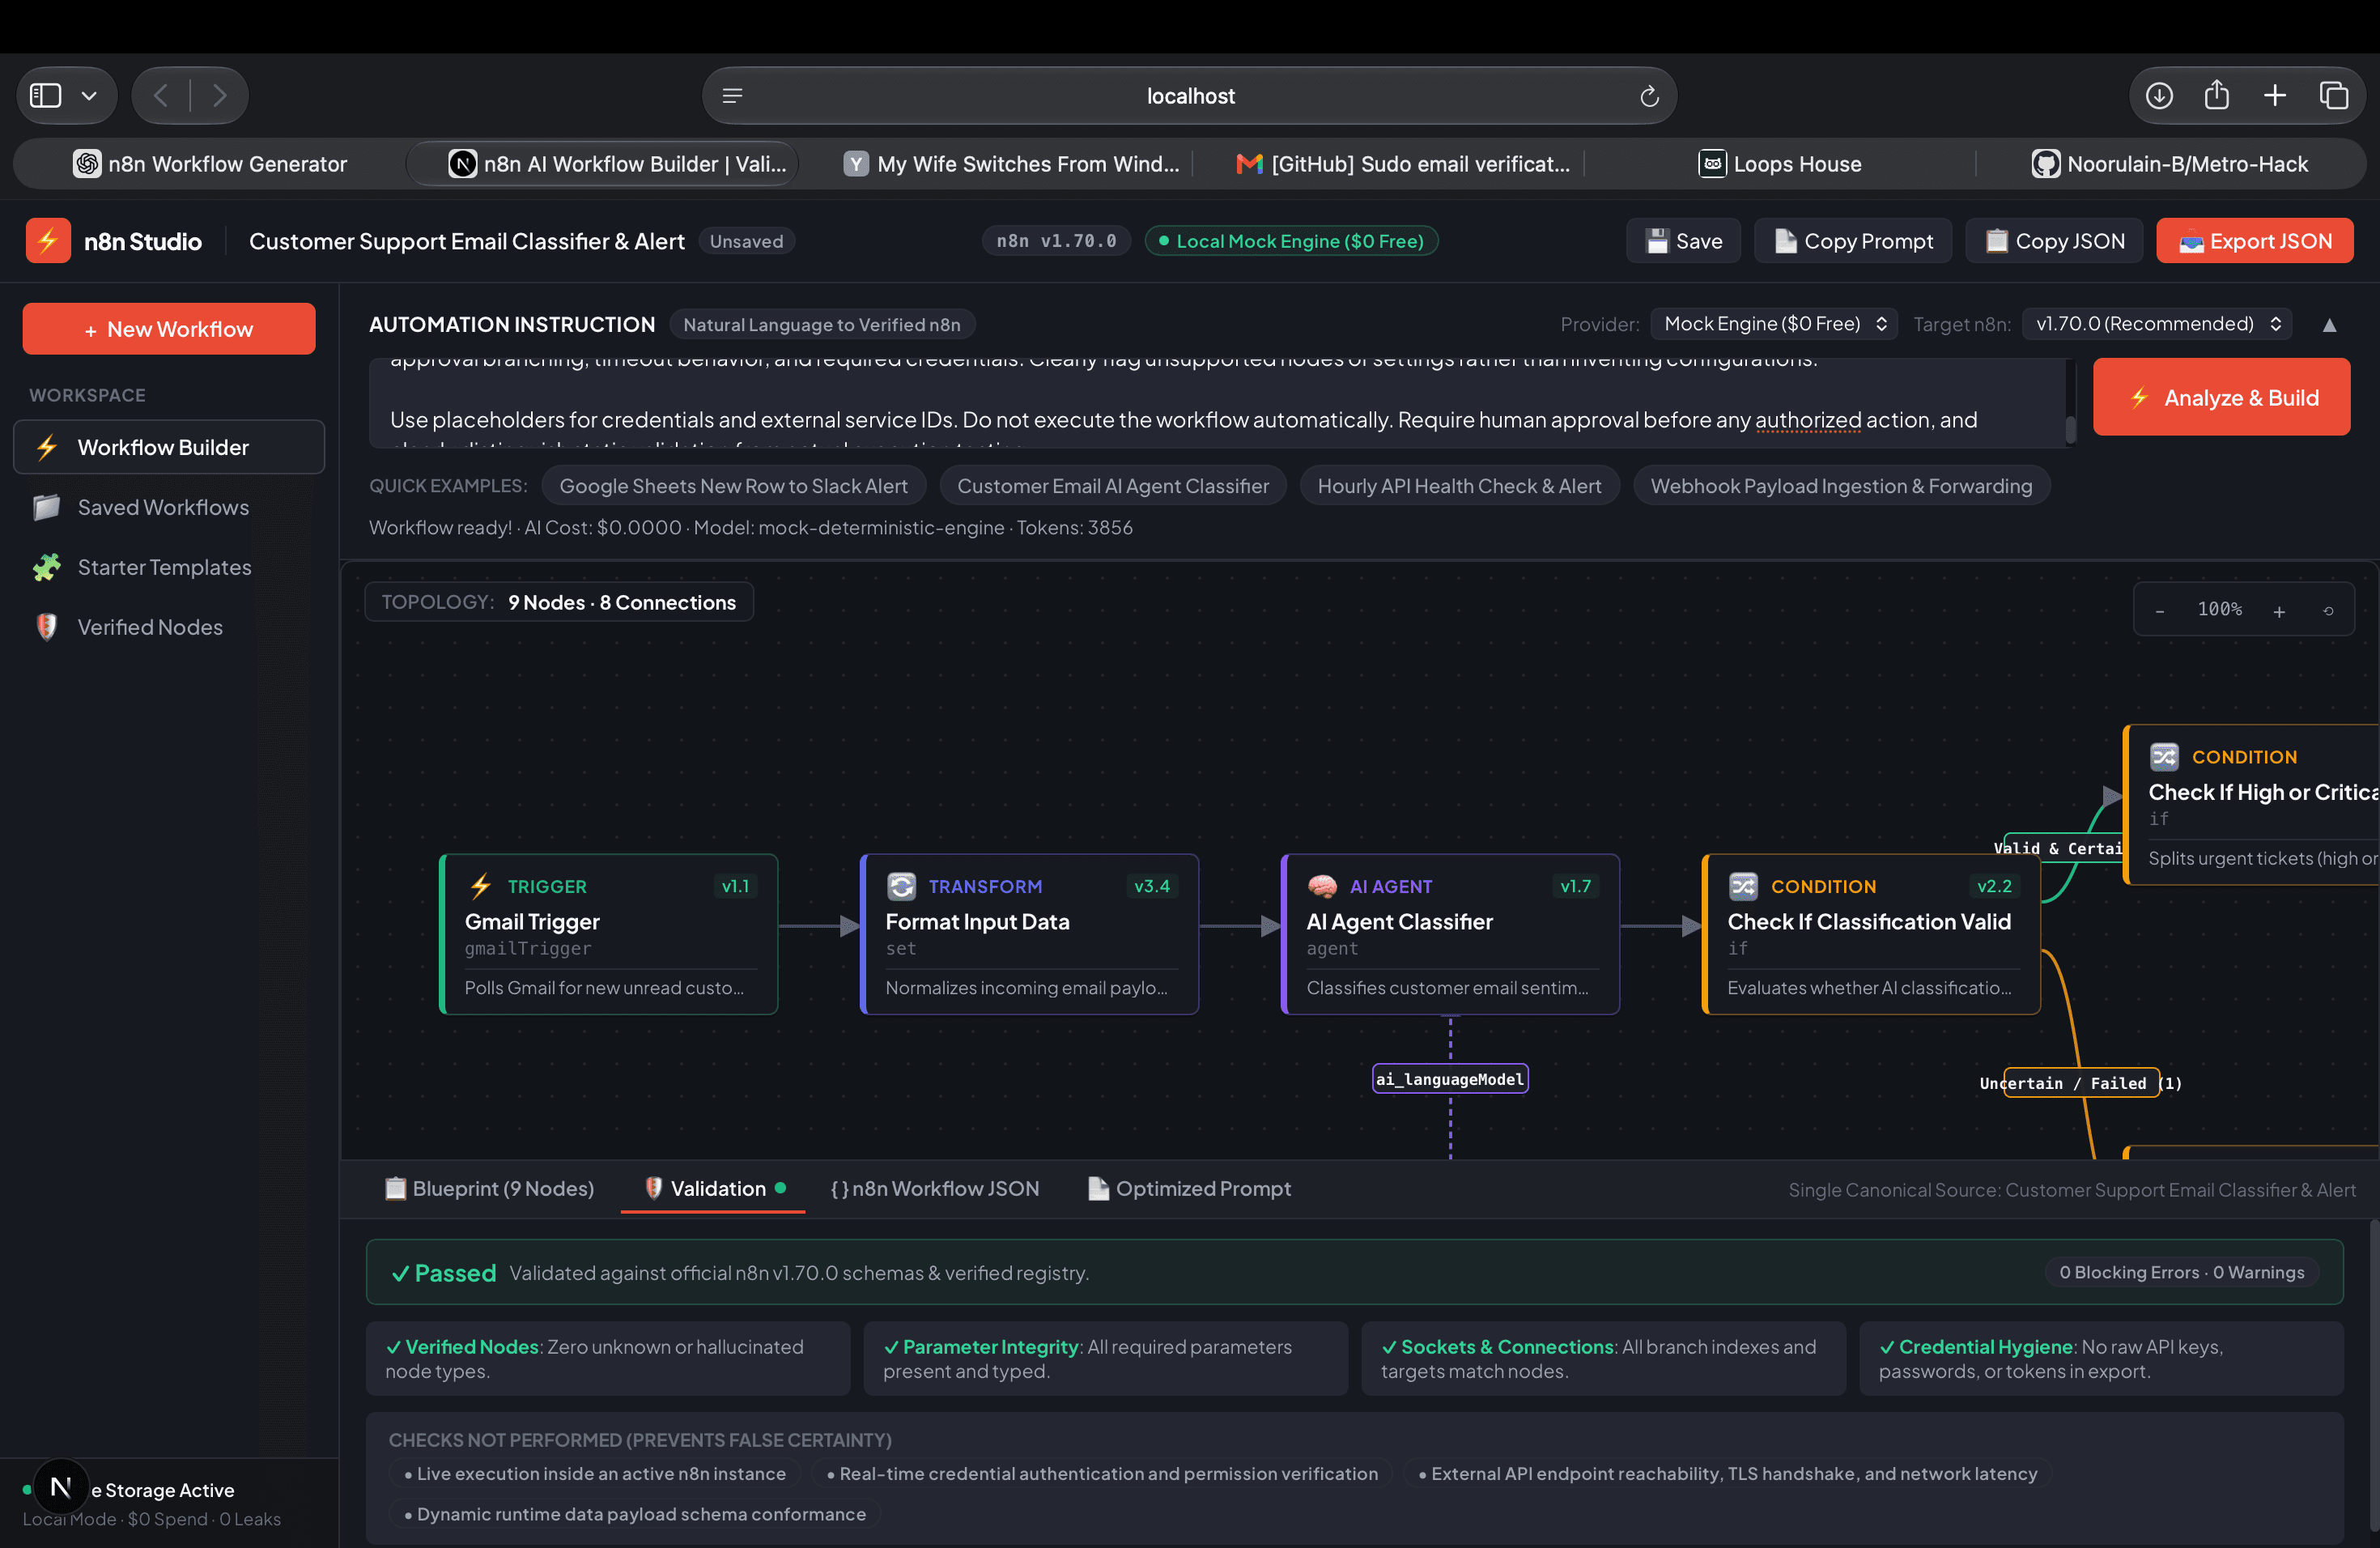Reset canvas zoom icon
Screen dimensions: 2380x1548
(x=2328, y=611)
